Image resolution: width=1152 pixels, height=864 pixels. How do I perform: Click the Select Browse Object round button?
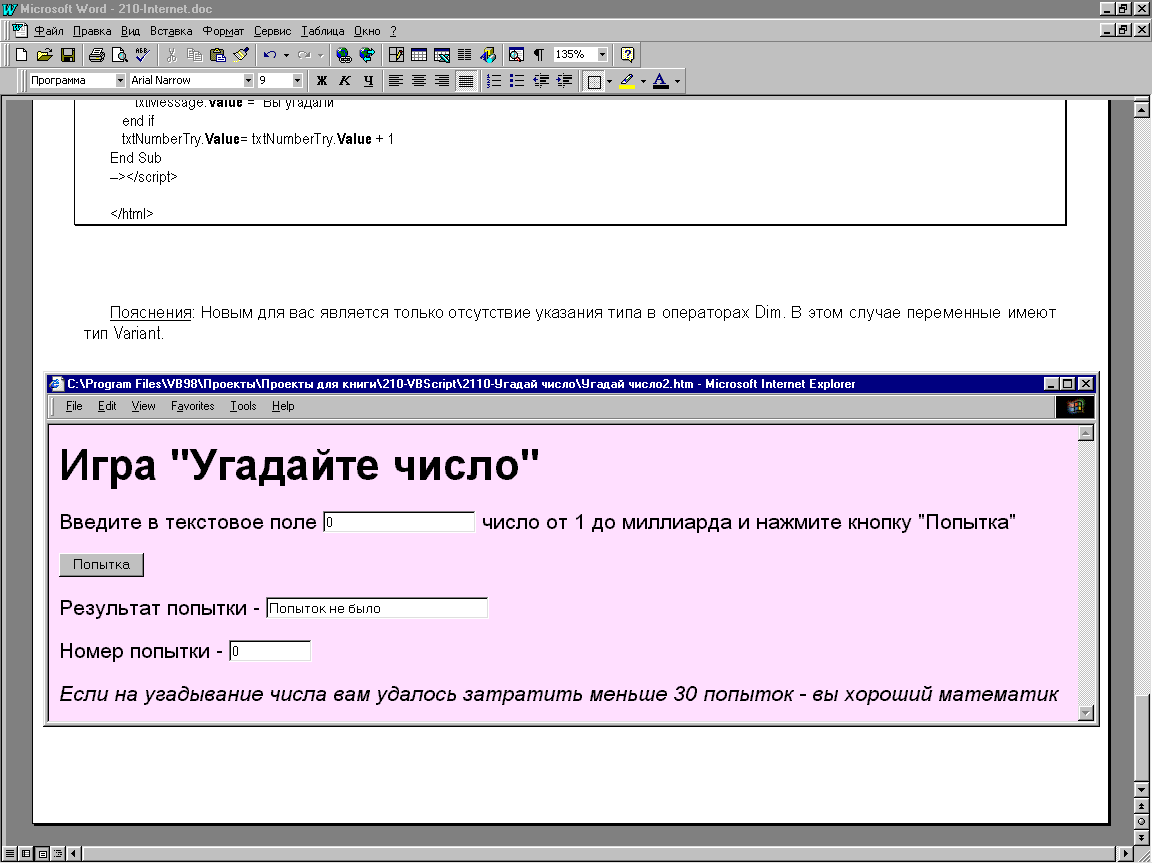coord(1141,821)
